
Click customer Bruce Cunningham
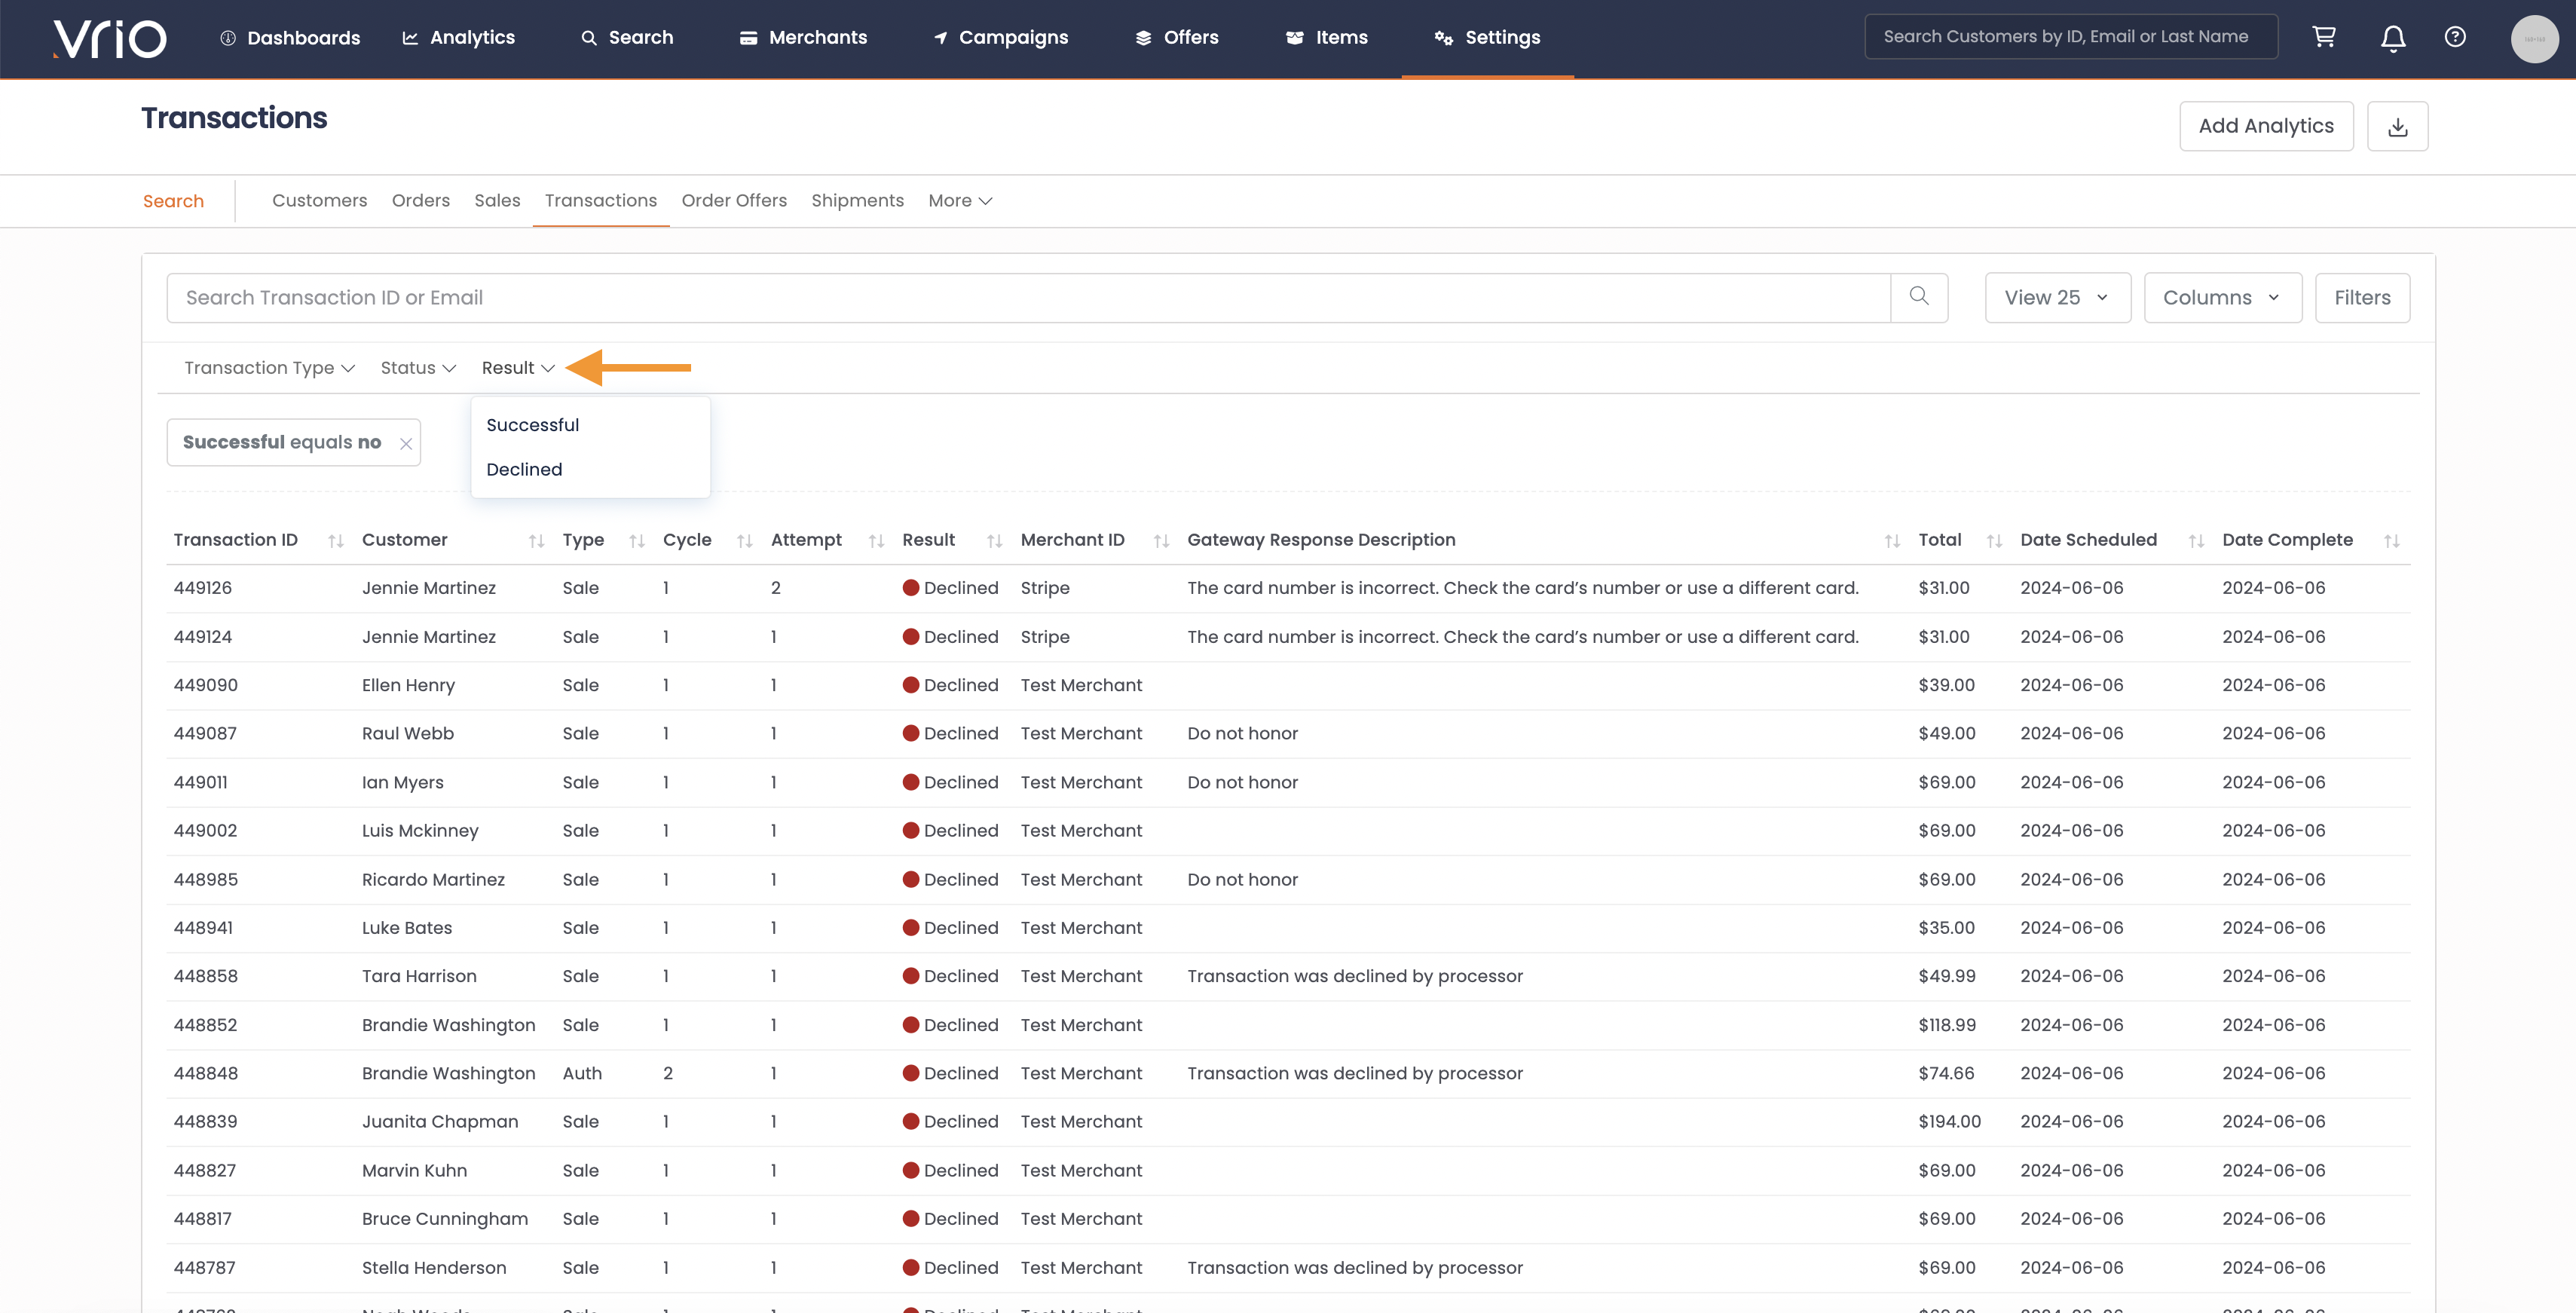(x=445, y=1219)
